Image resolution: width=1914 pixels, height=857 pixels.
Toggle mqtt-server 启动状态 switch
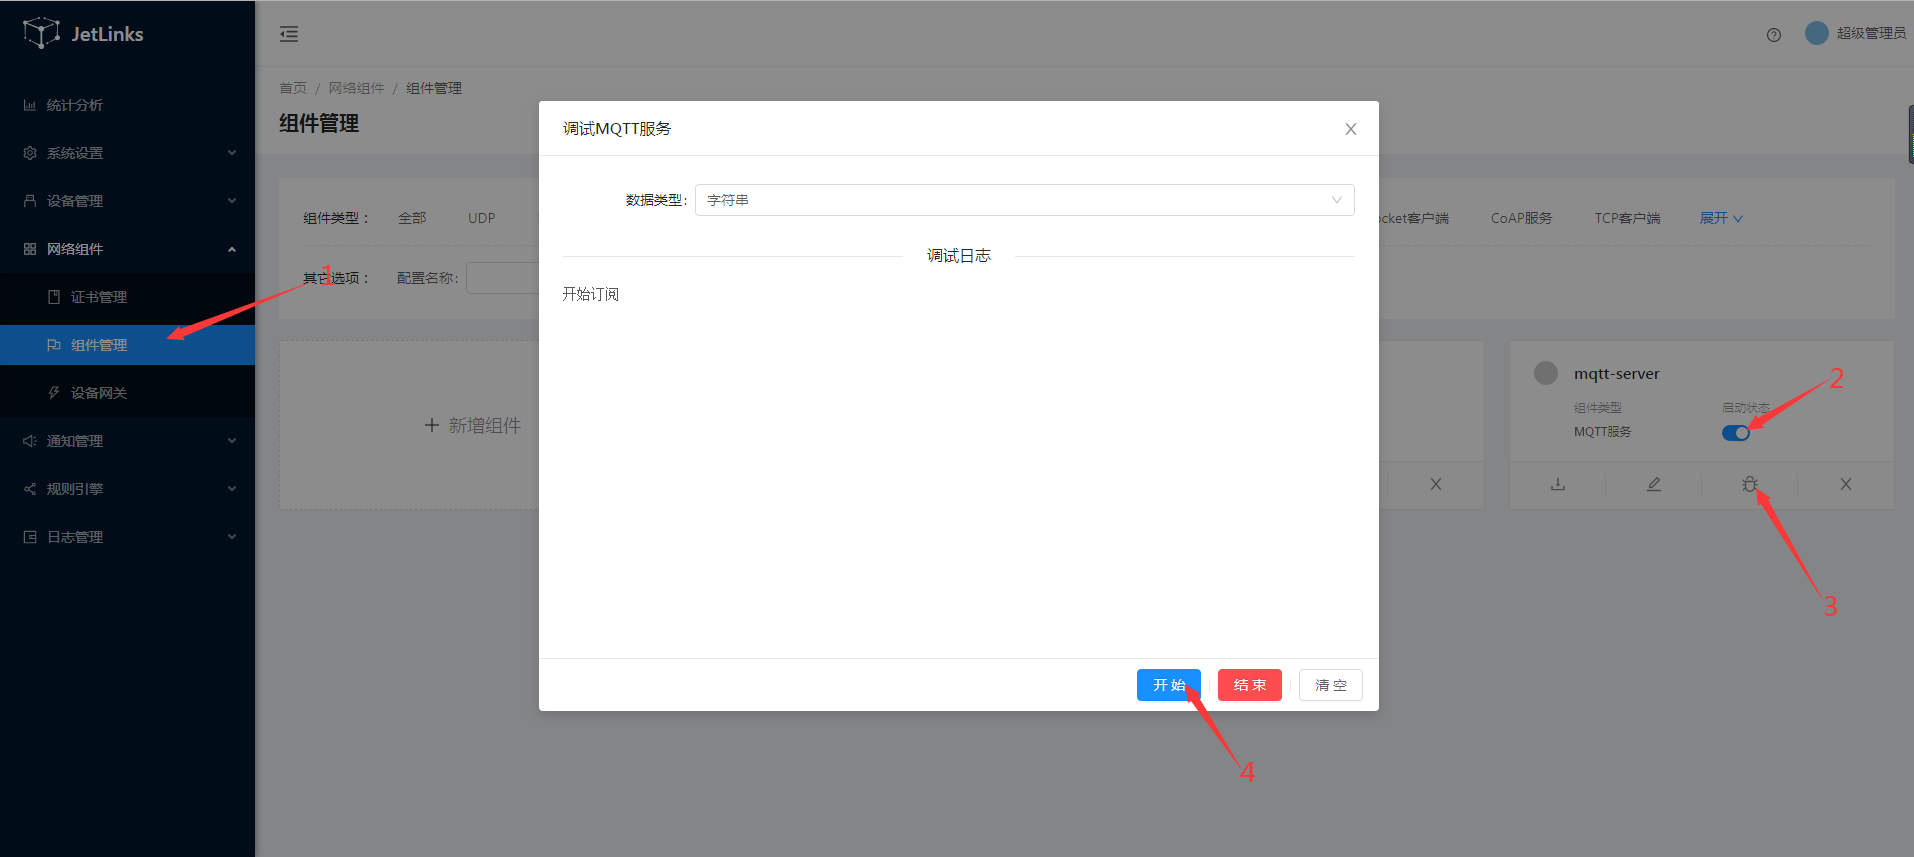tap(1736, 433)
